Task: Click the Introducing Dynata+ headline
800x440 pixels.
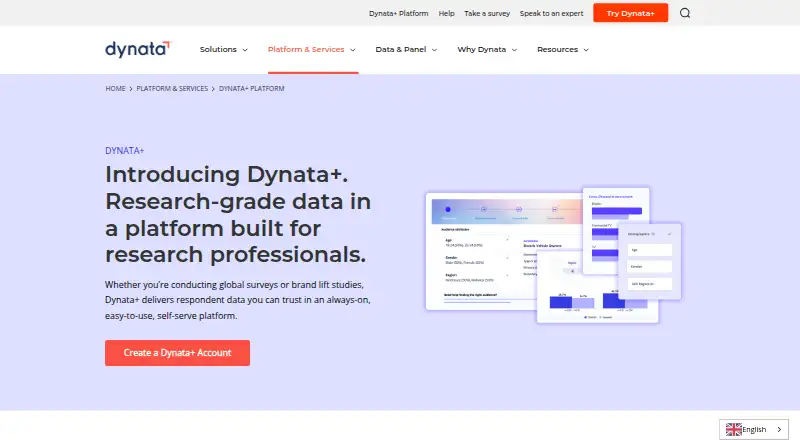Action: pos(238,214)
